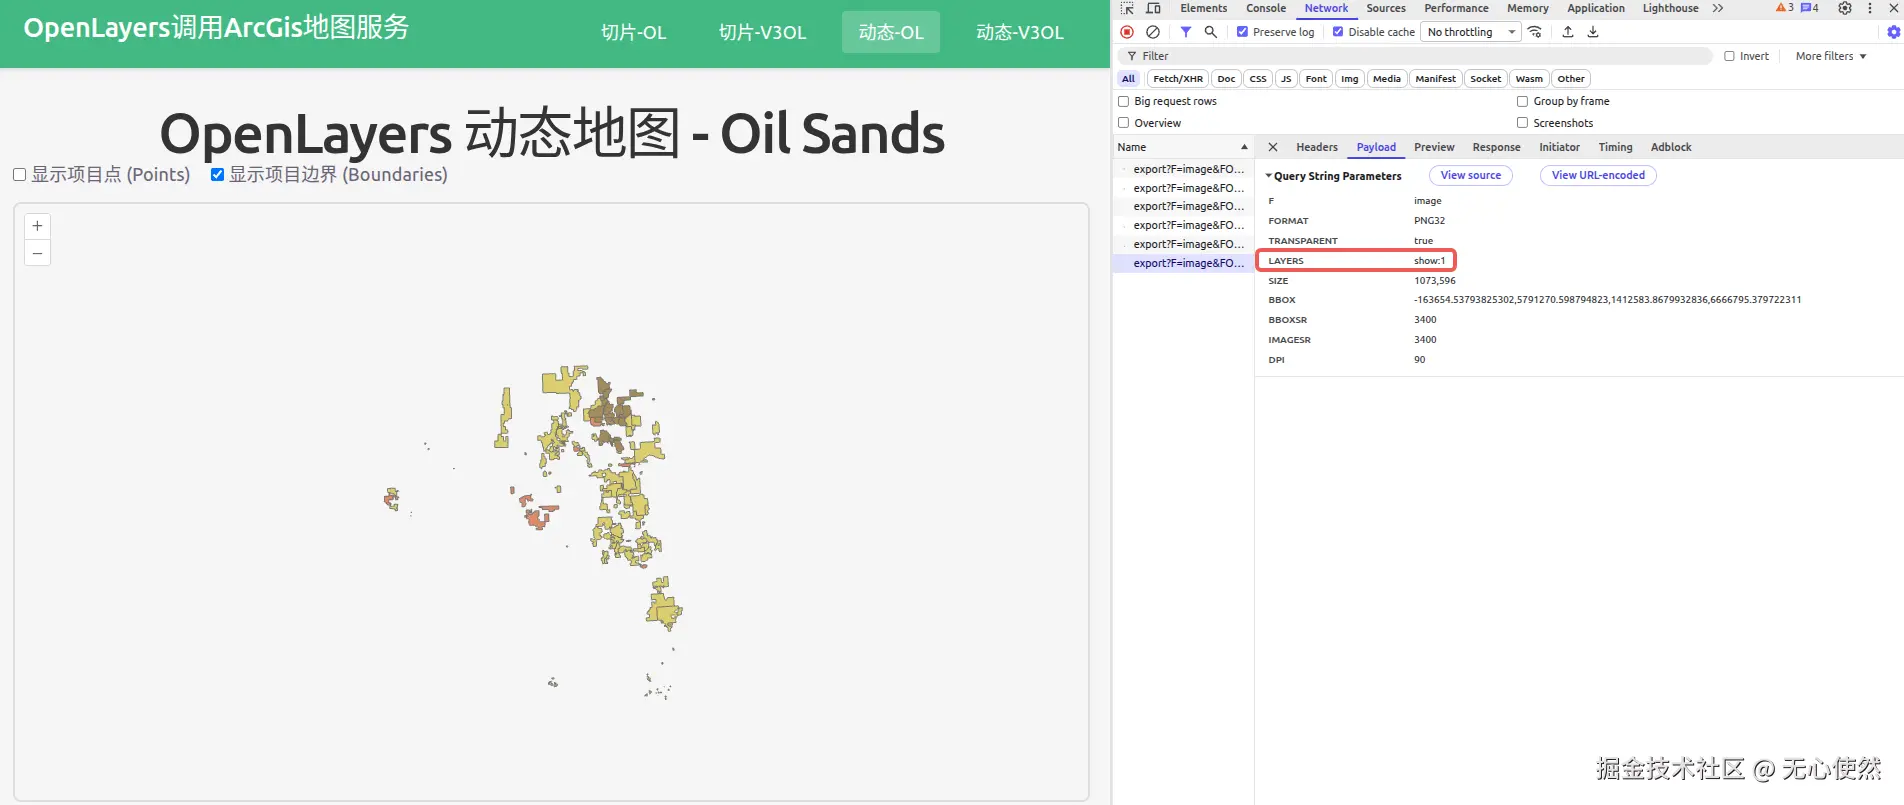Screen dimensions: 1904x805
Task: Check Group by frame
Action: click(x=1522, y=101)
